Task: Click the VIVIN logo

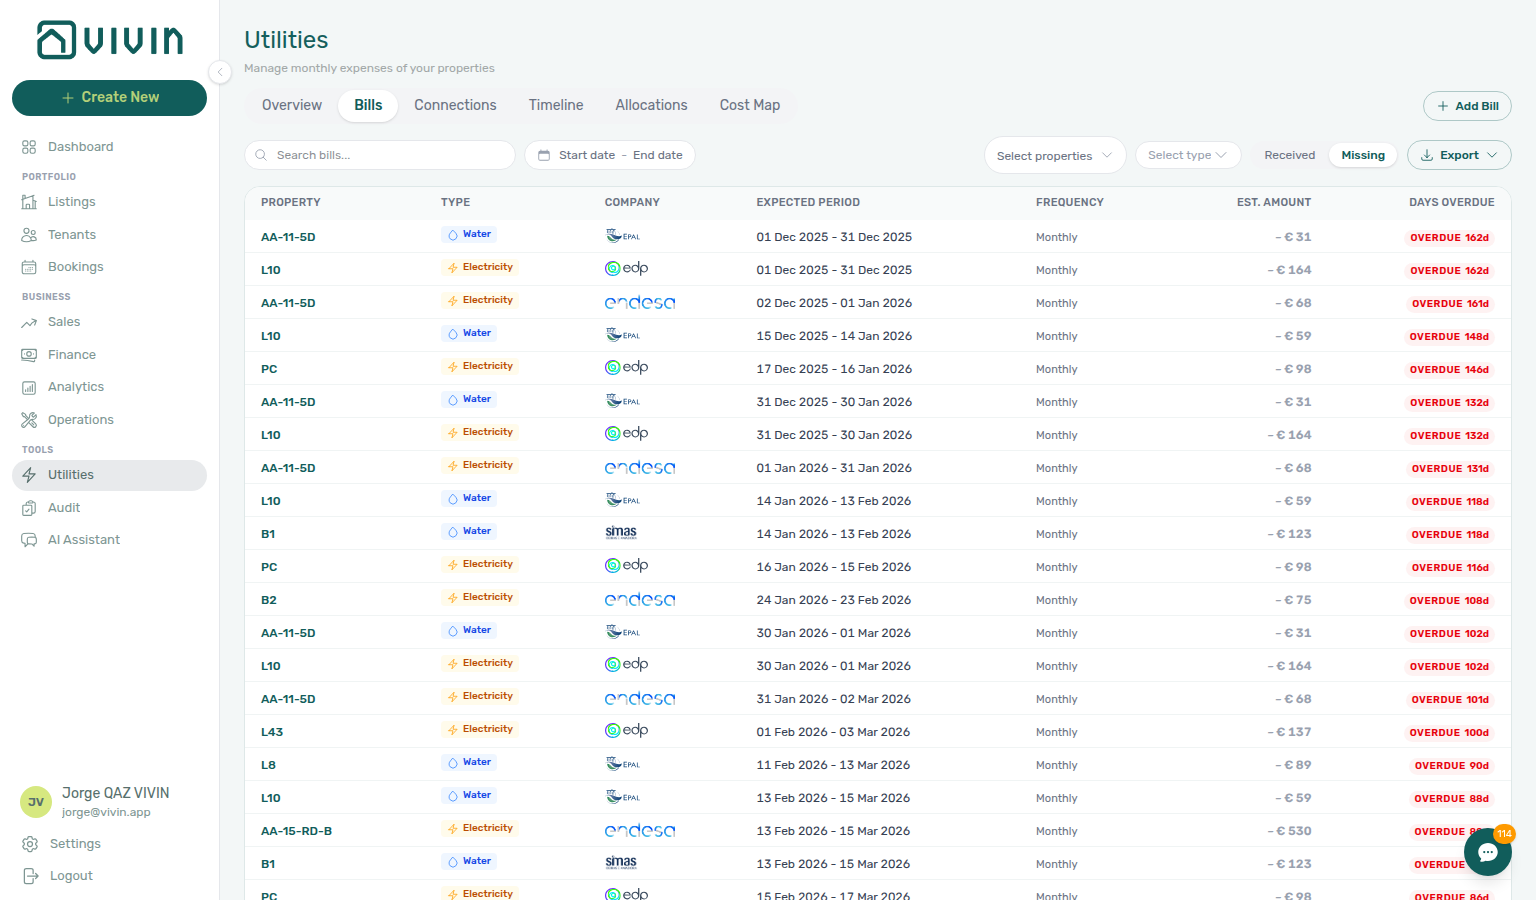Action: [x=110, y=40]
